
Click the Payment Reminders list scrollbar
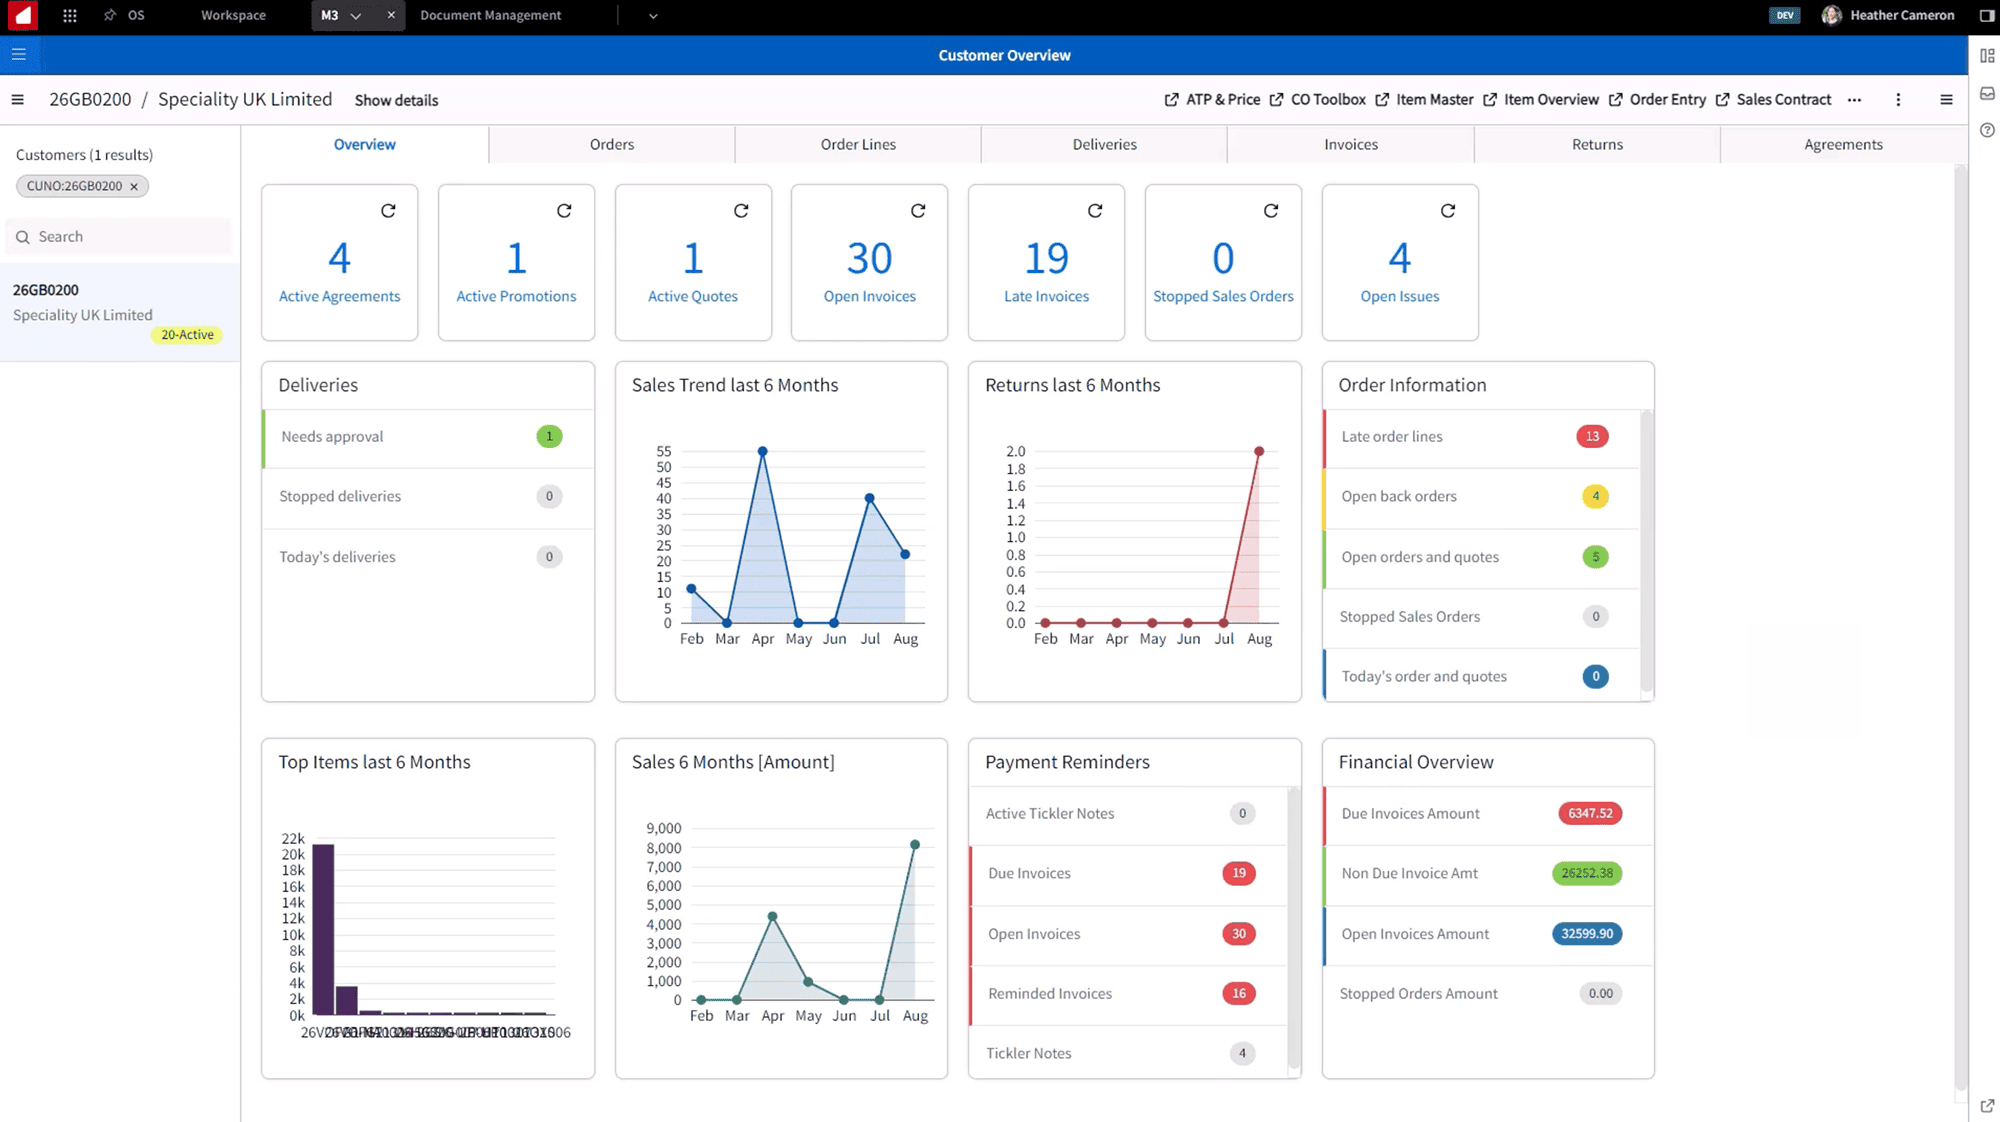pyautogui.click(x=1293, y=928)
